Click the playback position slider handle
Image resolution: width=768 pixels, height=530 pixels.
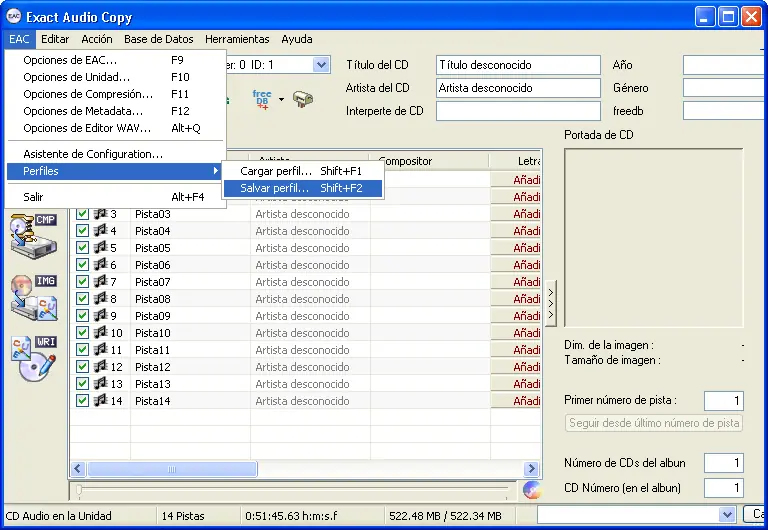79,489
